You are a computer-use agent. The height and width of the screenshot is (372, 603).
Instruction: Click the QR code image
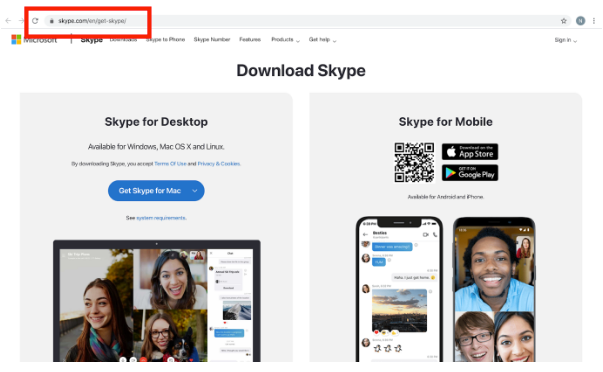point(414,162)
